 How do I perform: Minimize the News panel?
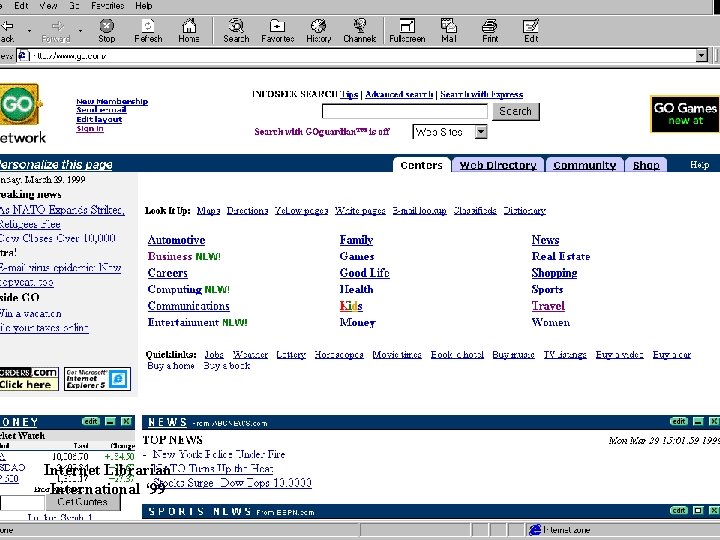698,421
